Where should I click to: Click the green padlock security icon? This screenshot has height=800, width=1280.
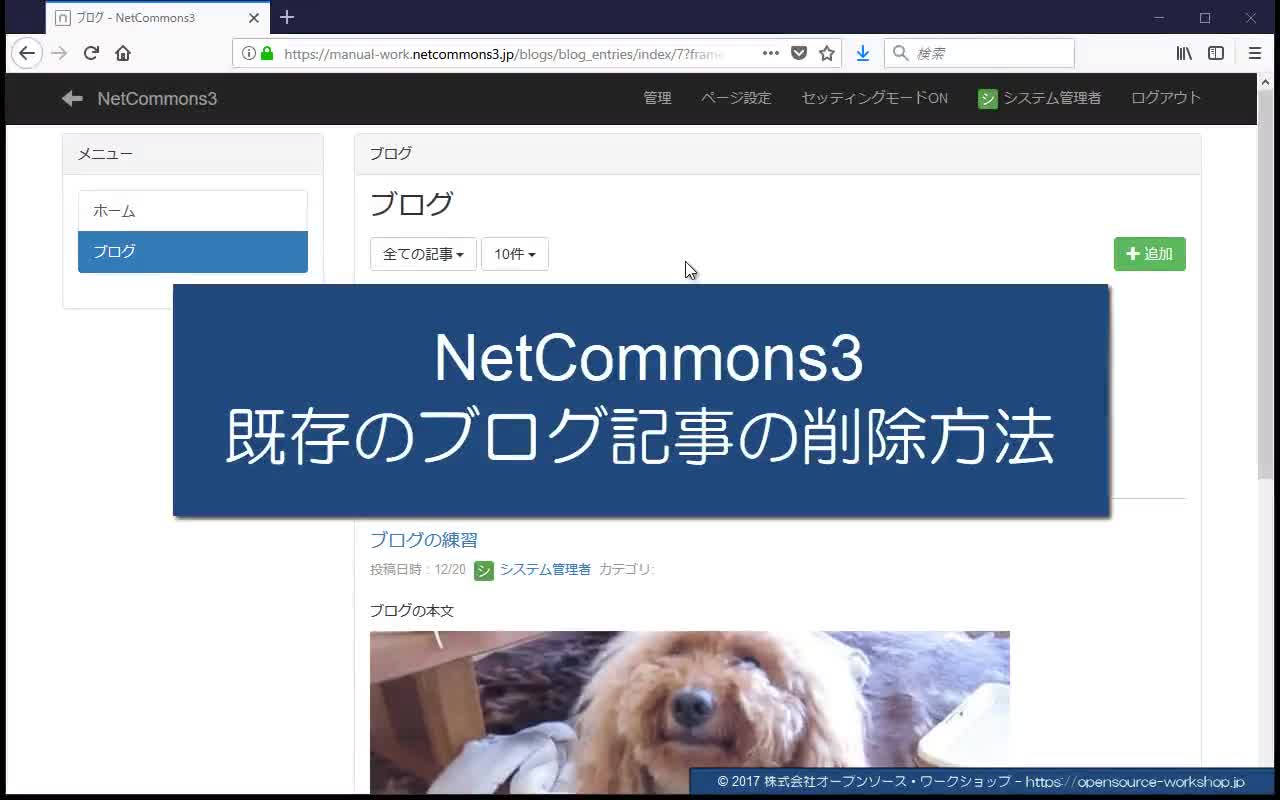[x=267, y=53]
